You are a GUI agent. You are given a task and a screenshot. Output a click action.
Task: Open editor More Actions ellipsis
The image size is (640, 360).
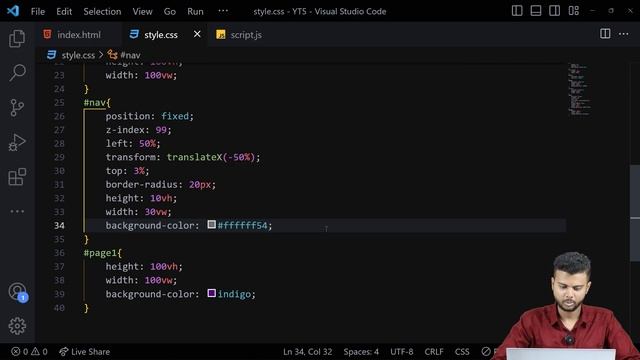(x=624, y=34)
